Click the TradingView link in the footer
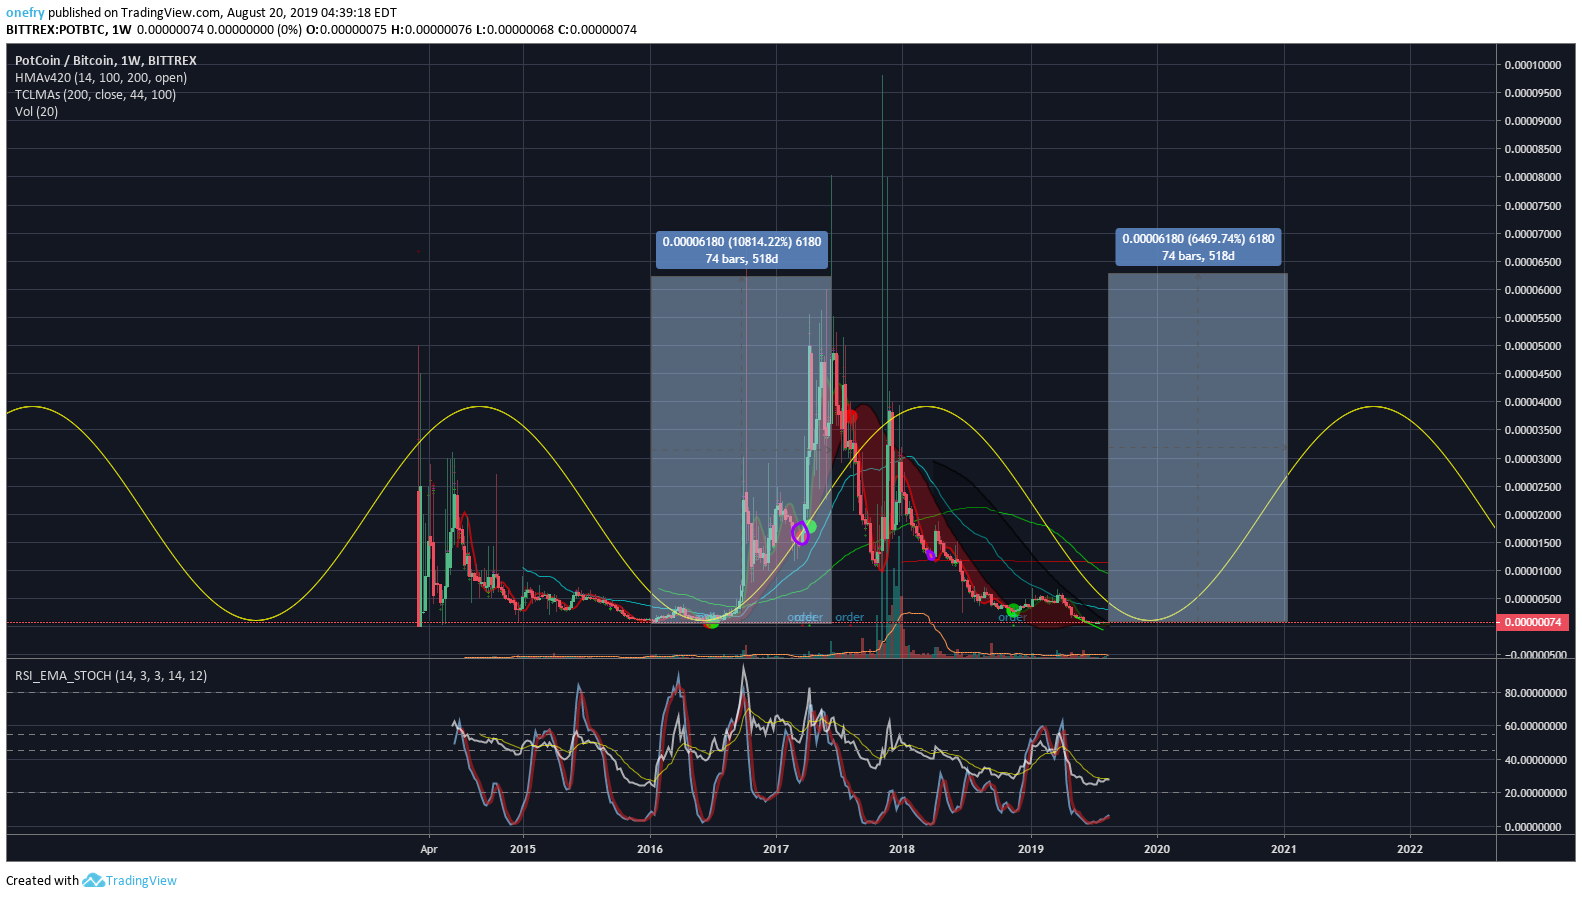 [141, 881]
